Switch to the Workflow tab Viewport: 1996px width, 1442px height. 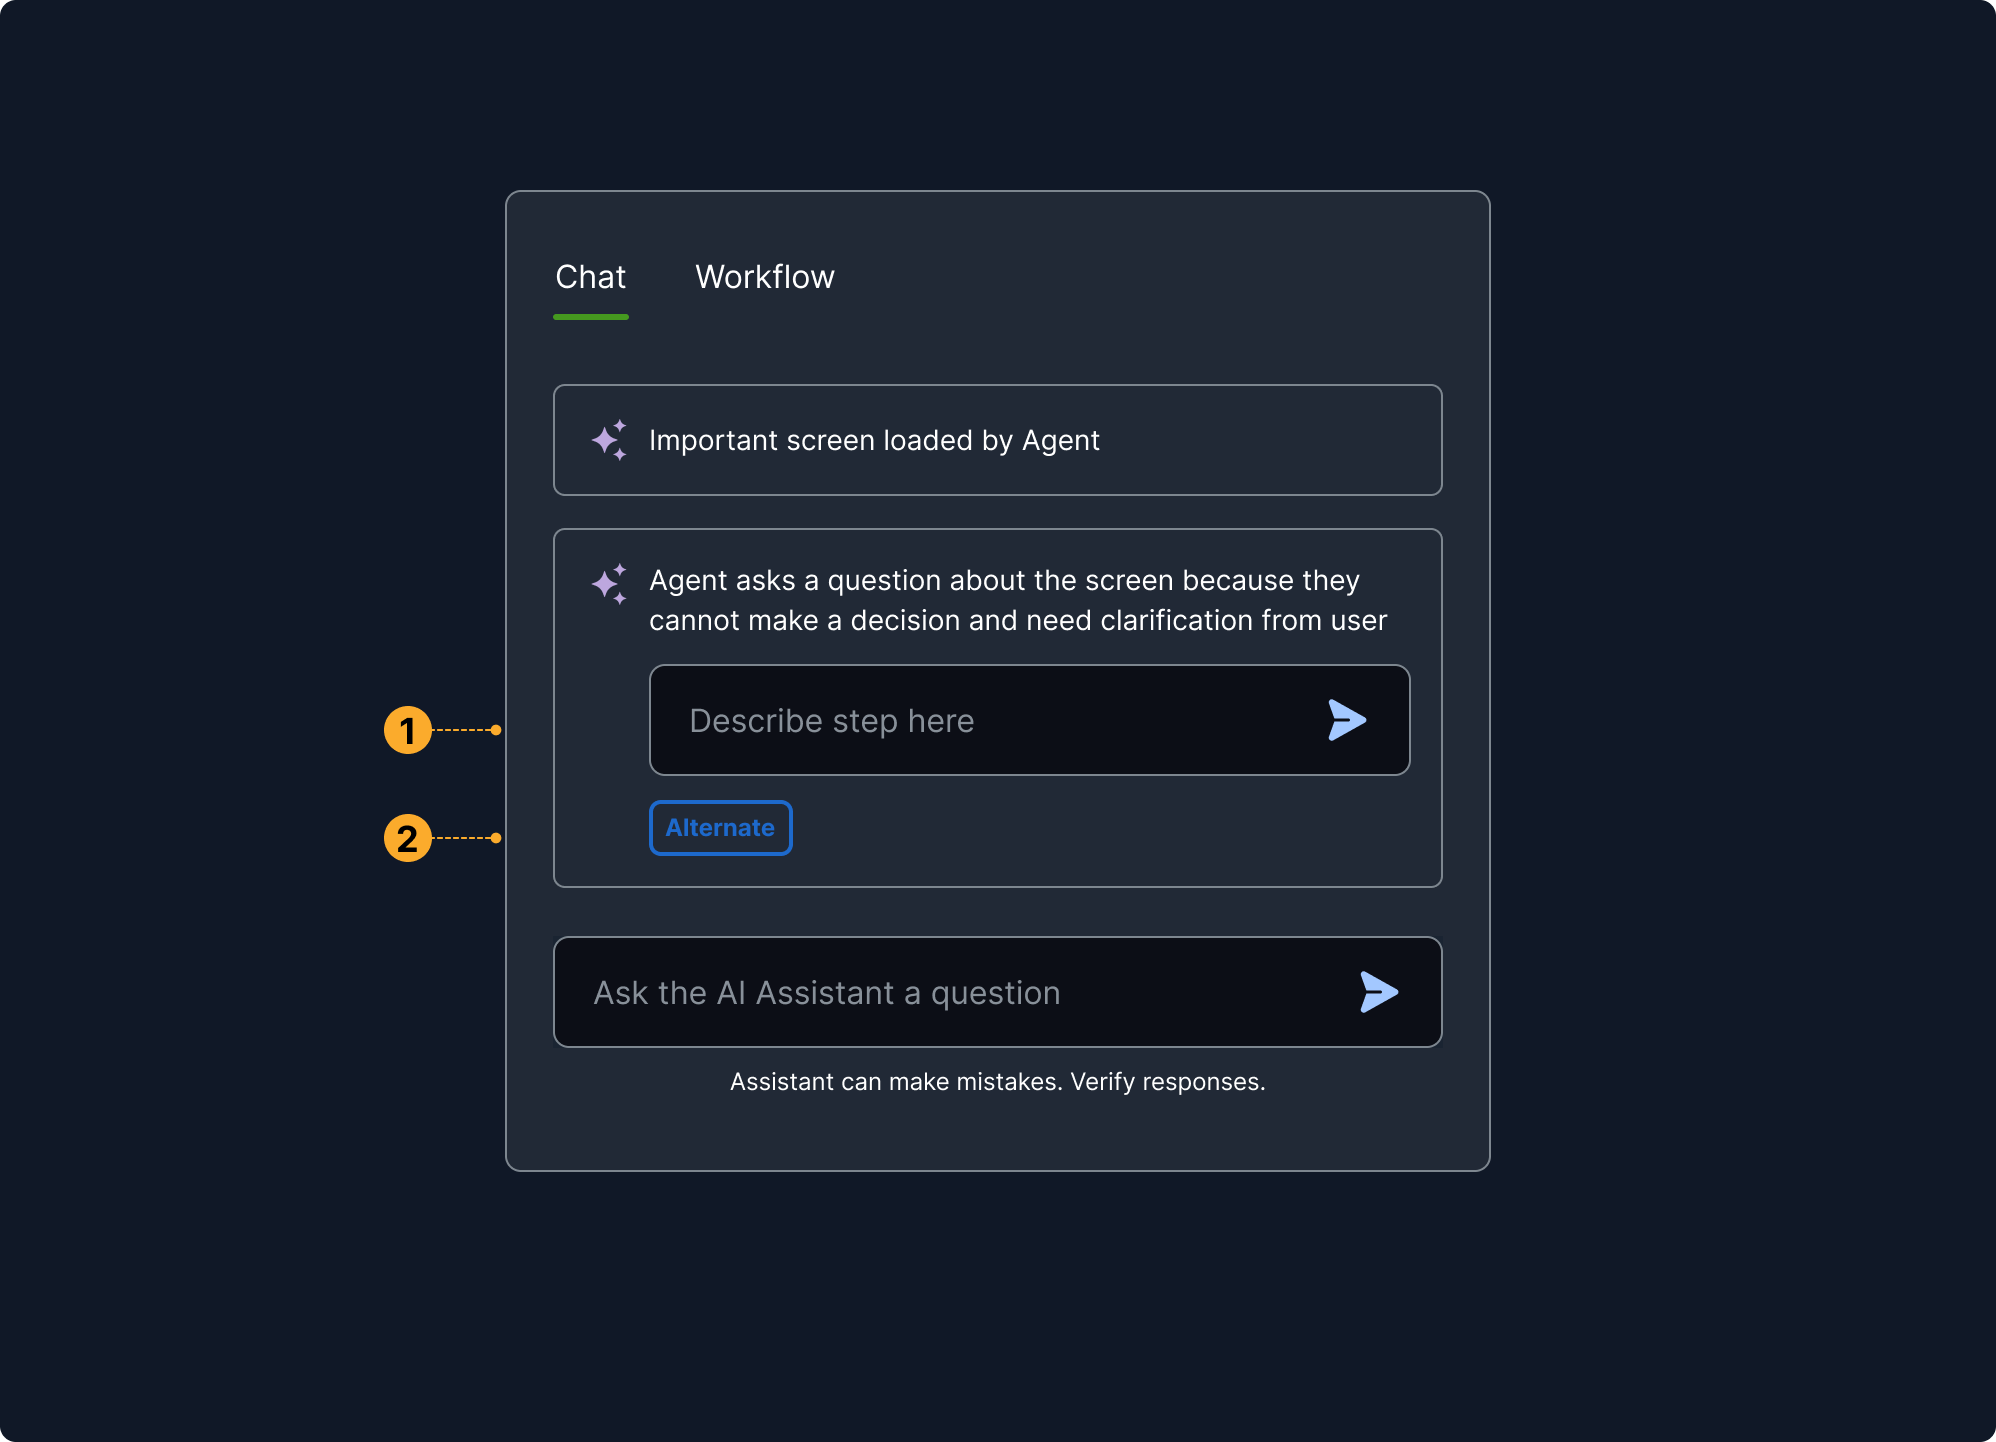pos(765,277)
